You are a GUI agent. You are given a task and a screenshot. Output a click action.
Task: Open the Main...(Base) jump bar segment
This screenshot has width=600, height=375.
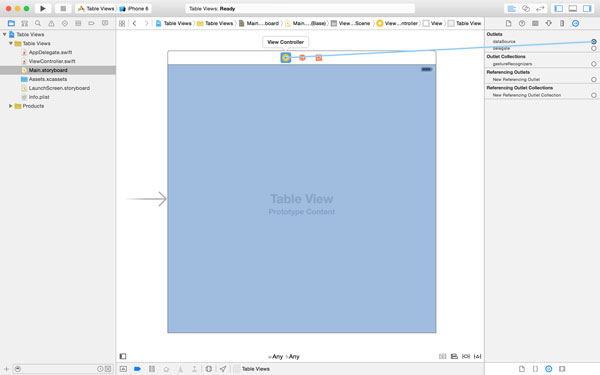point(305,23)
